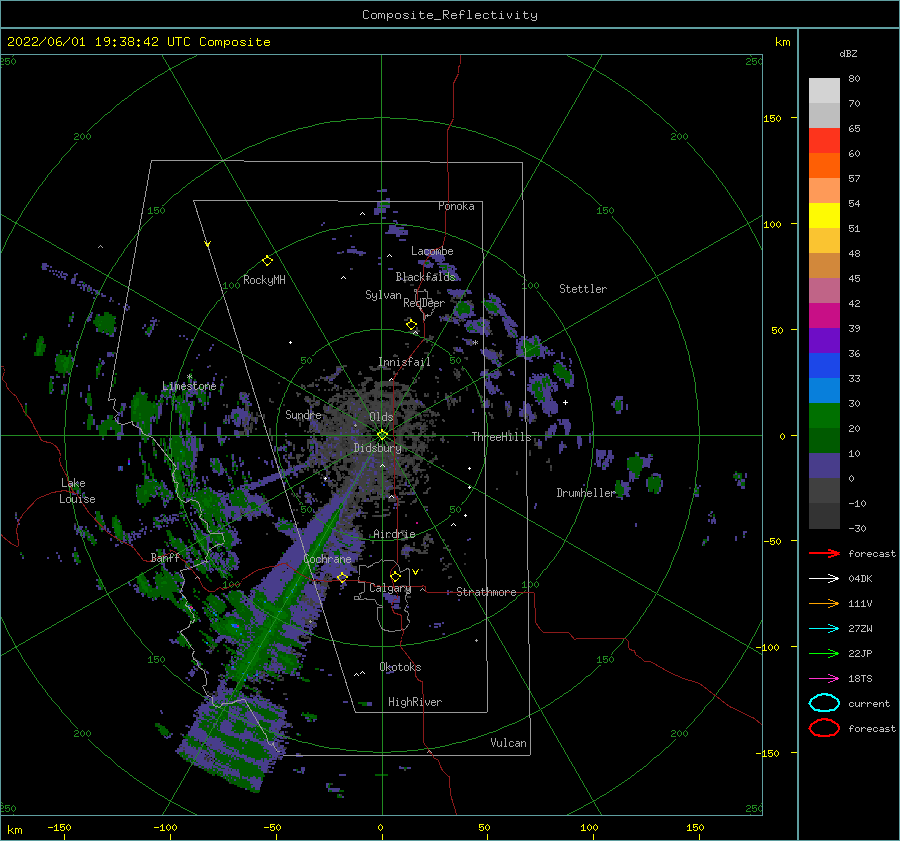Viewport: 900px width, 841px height.
Task: Click the dBZ scale heading
Action: (848, 53)
